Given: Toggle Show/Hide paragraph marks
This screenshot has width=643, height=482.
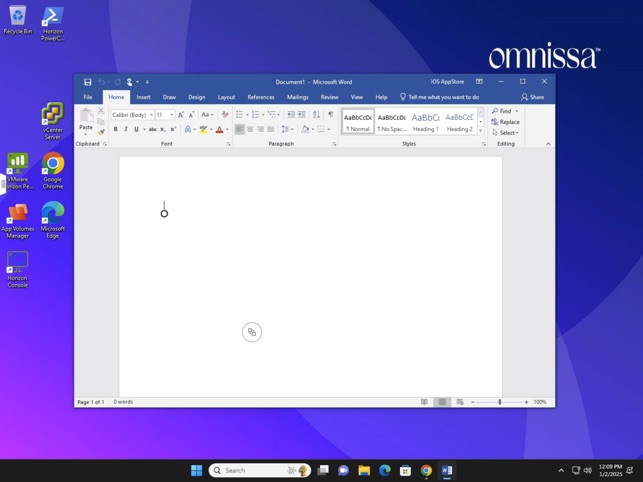Looking at the screenshot, I should click(x=331, y=114).
